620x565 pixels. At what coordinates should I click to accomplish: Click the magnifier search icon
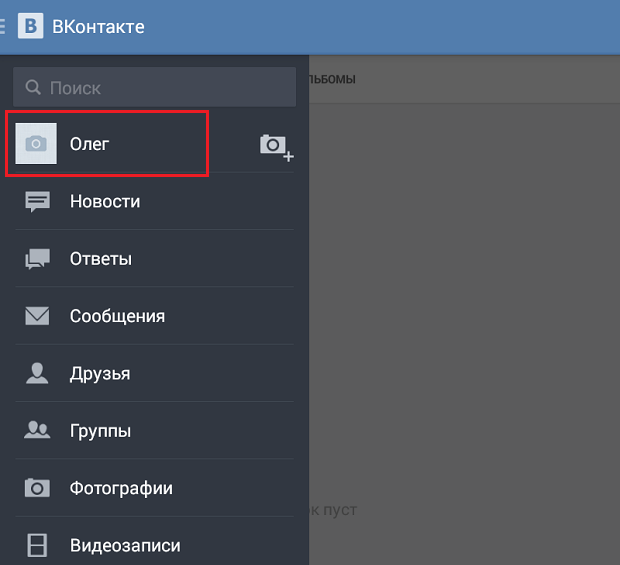click(x=33, y=87)
